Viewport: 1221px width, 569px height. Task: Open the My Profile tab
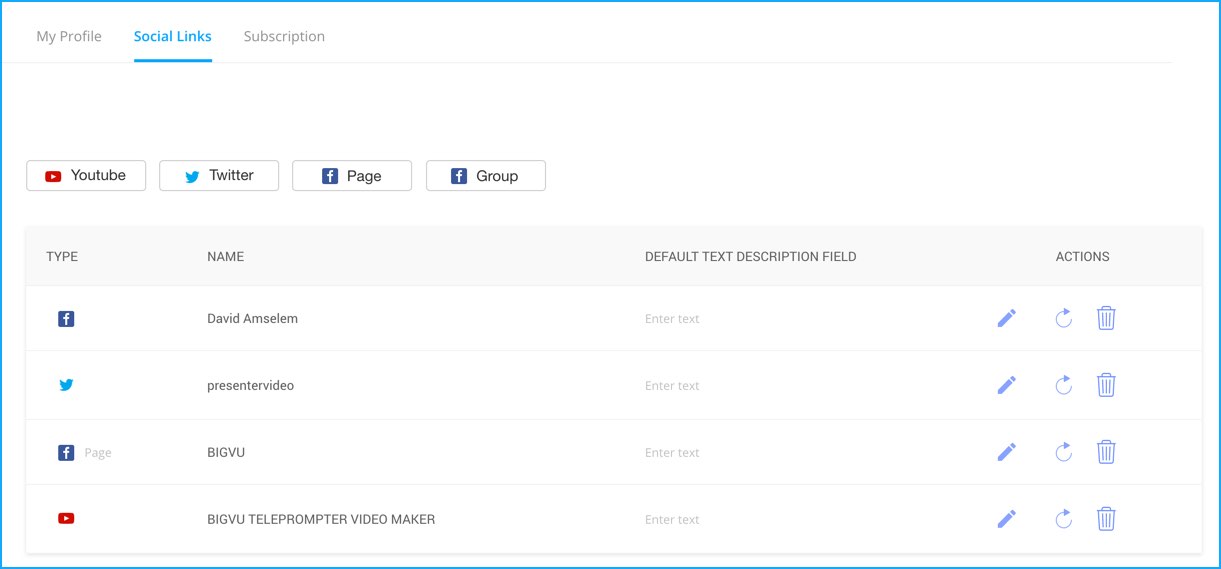click(x=69, y=36)
